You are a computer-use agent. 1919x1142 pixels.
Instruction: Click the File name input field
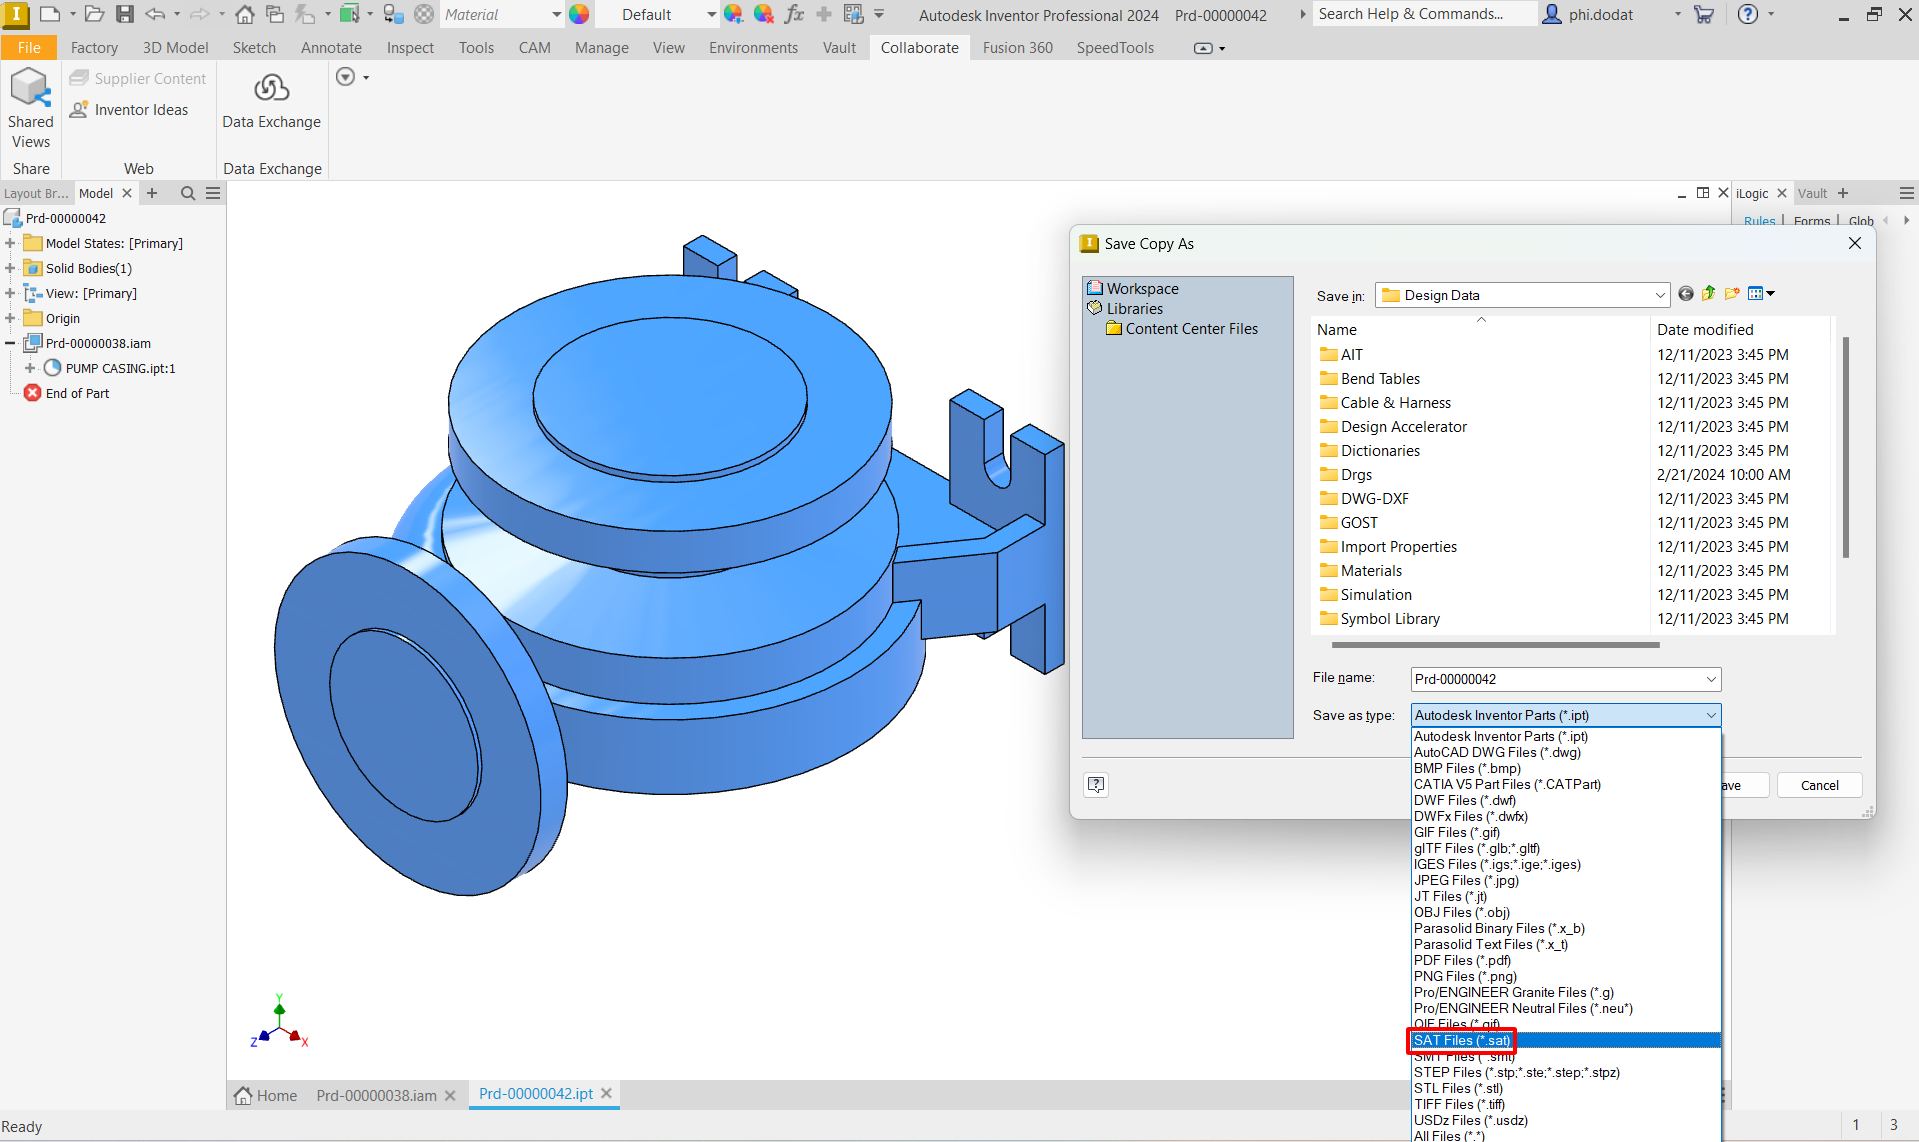tap(1557, 679)
